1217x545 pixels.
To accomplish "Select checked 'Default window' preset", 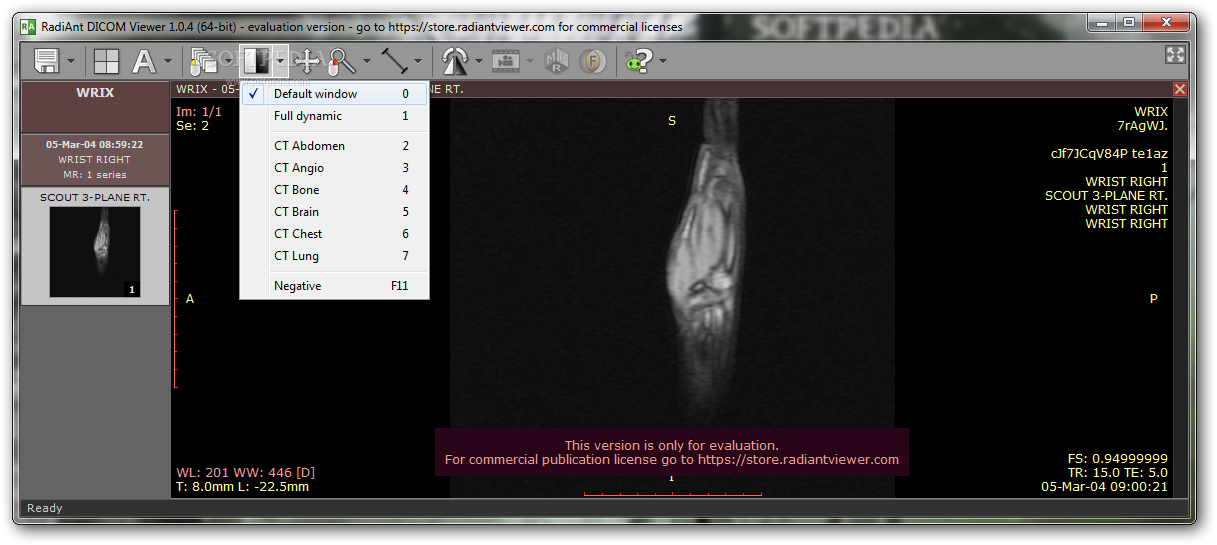I will (x=335, y=94).
